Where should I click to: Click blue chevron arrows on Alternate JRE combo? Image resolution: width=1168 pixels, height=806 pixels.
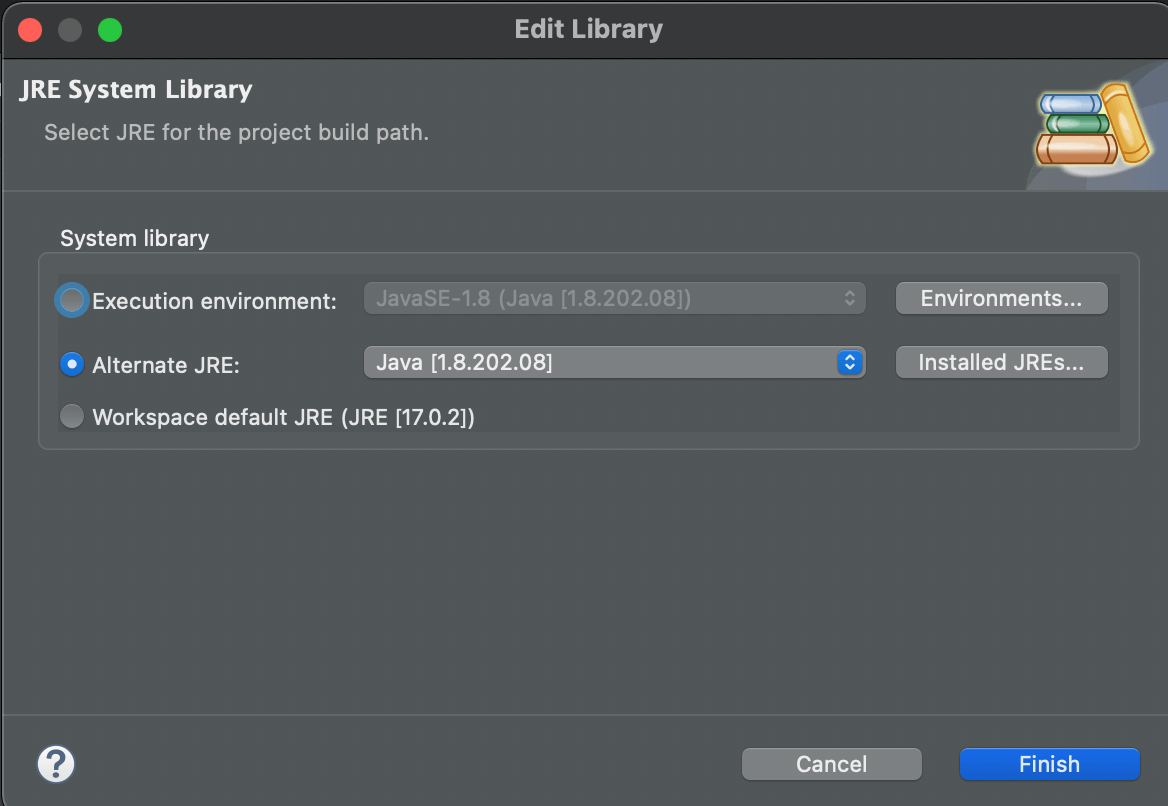tap(849, 362)
